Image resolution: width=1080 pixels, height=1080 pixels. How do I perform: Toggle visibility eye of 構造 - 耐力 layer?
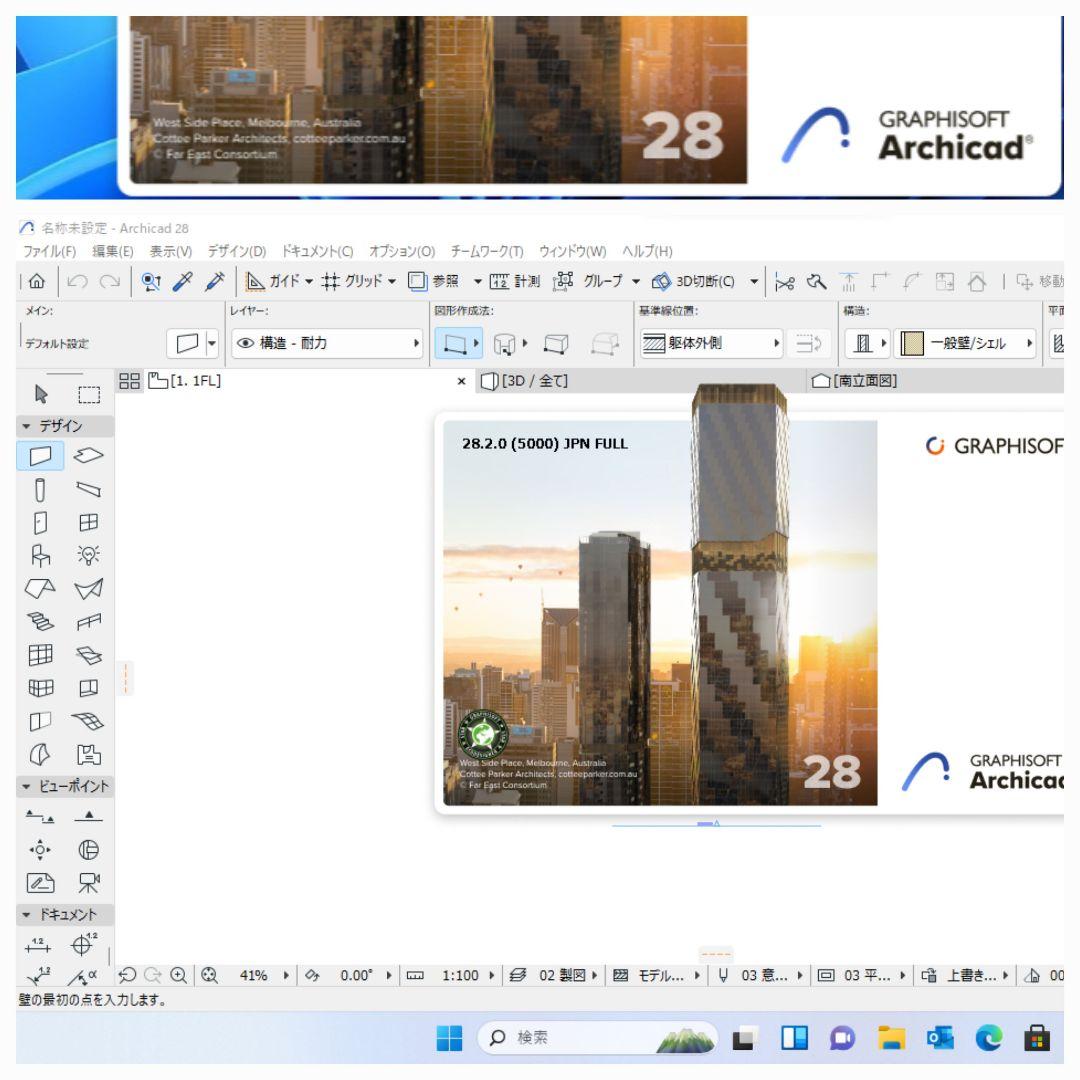tap(245, 343)
